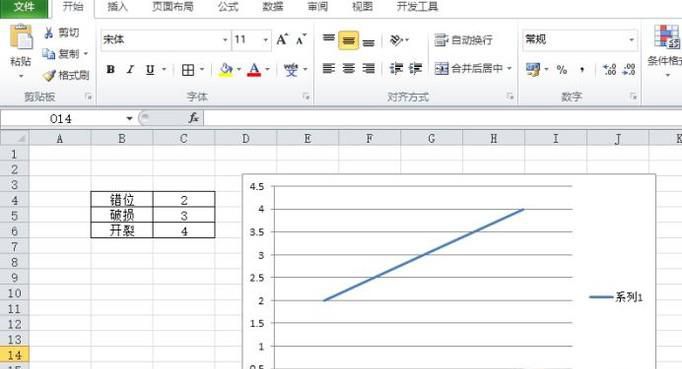The height and width of the screenshot is (369, 682).
Task: Copy selection using the copy icon
Action: pos(48,54)
